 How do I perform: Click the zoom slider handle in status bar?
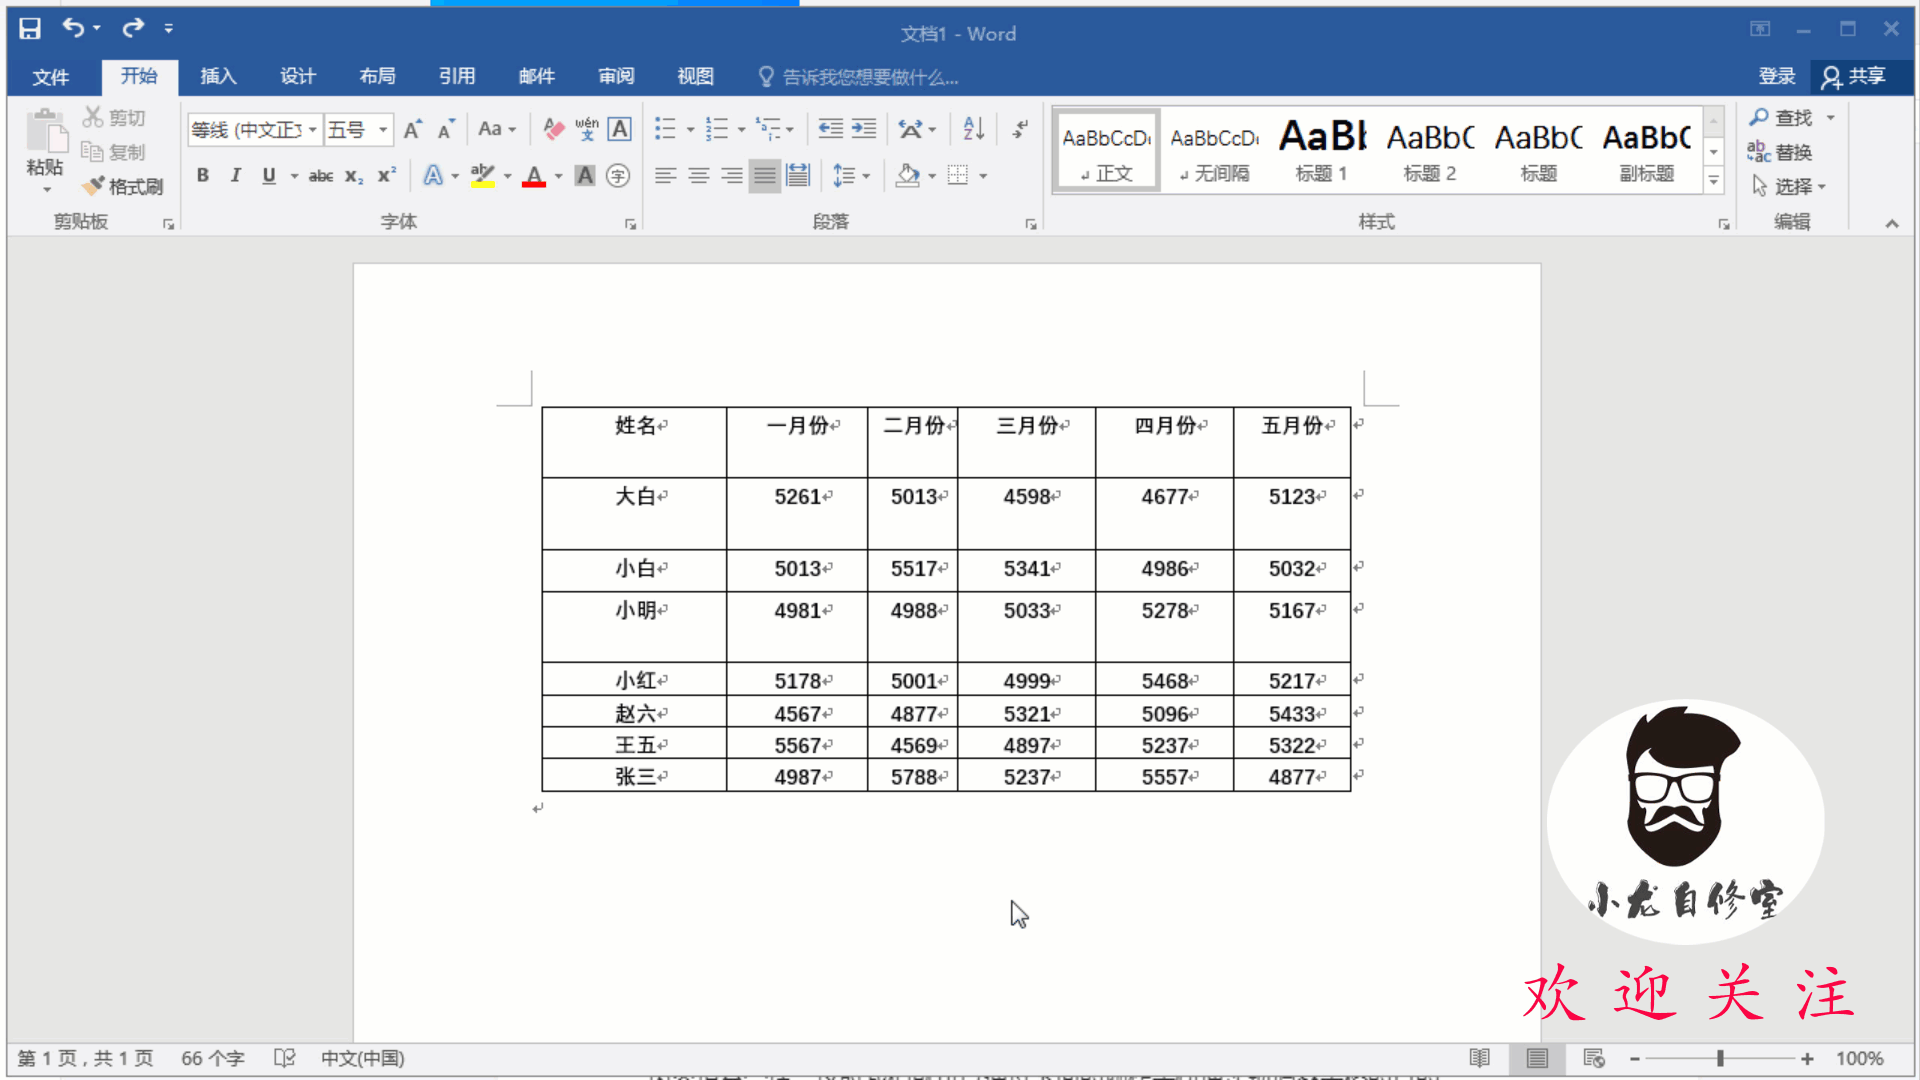(x=1720, y=1058)
